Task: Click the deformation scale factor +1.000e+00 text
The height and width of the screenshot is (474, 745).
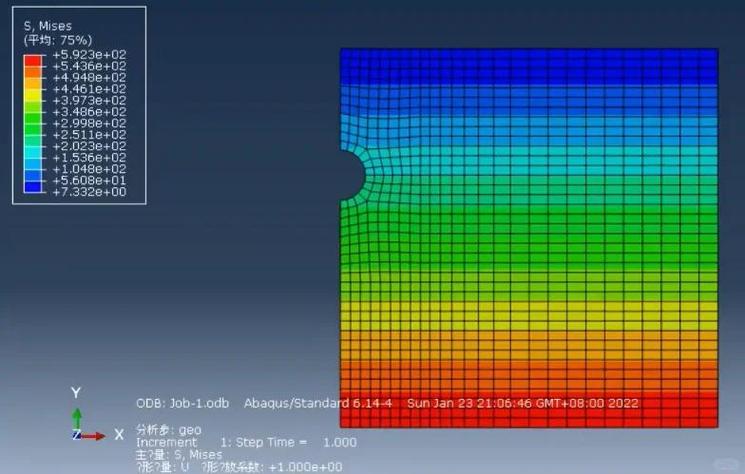Action: (x=271, y=467)
